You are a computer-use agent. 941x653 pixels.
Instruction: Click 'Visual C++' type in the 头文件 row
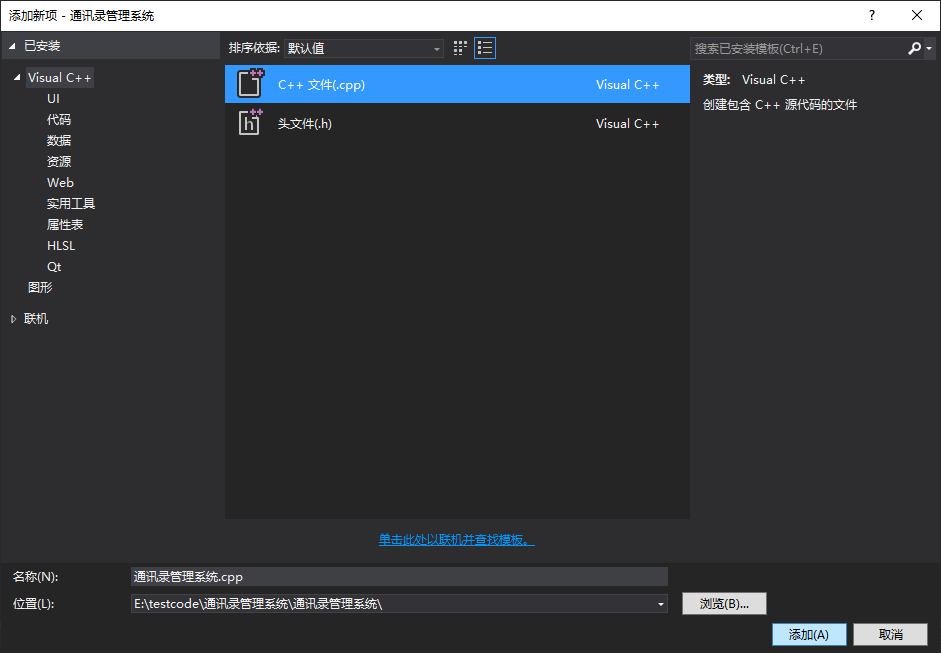tap(627, 124)
